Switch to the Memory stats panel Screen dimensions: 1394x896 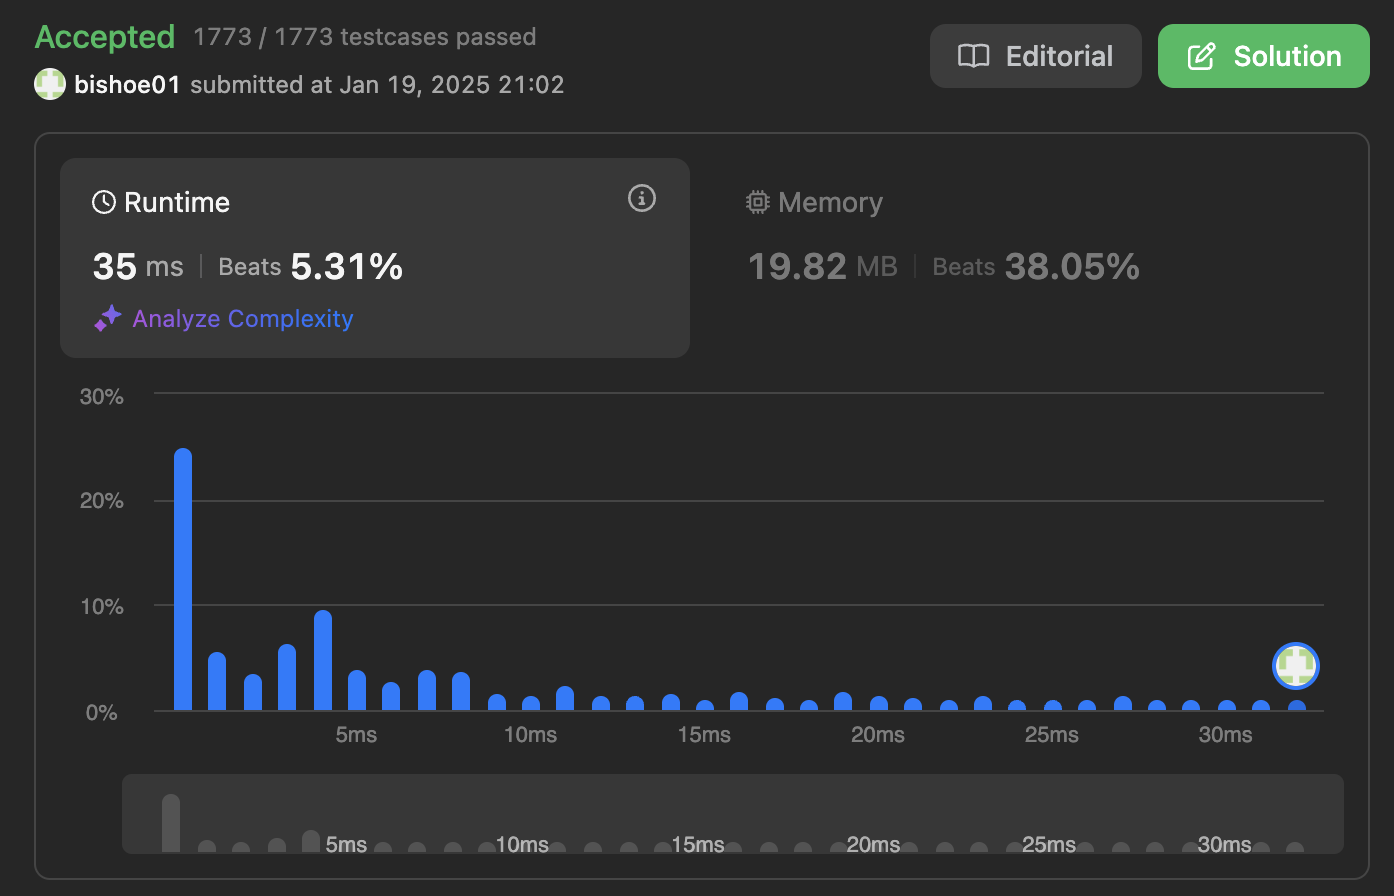pos(1030,258)
